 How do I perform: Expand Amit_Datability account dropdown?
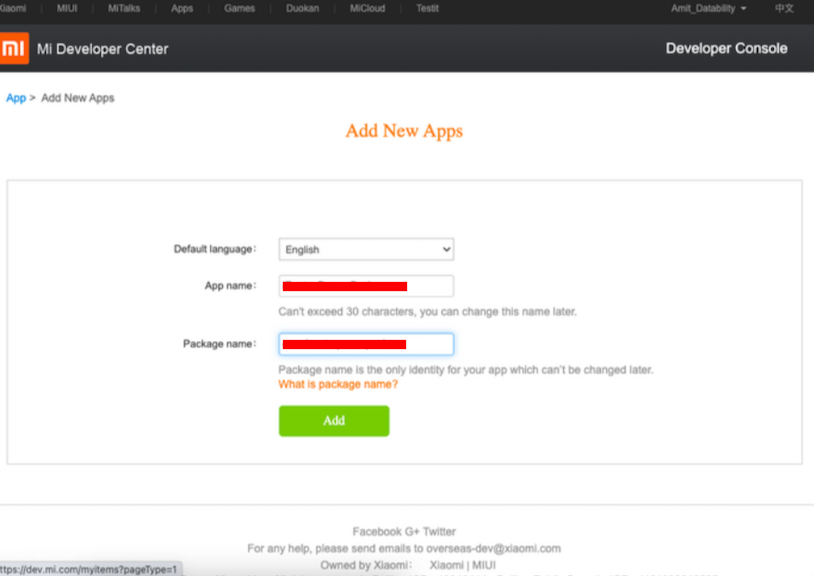[709, 8]
